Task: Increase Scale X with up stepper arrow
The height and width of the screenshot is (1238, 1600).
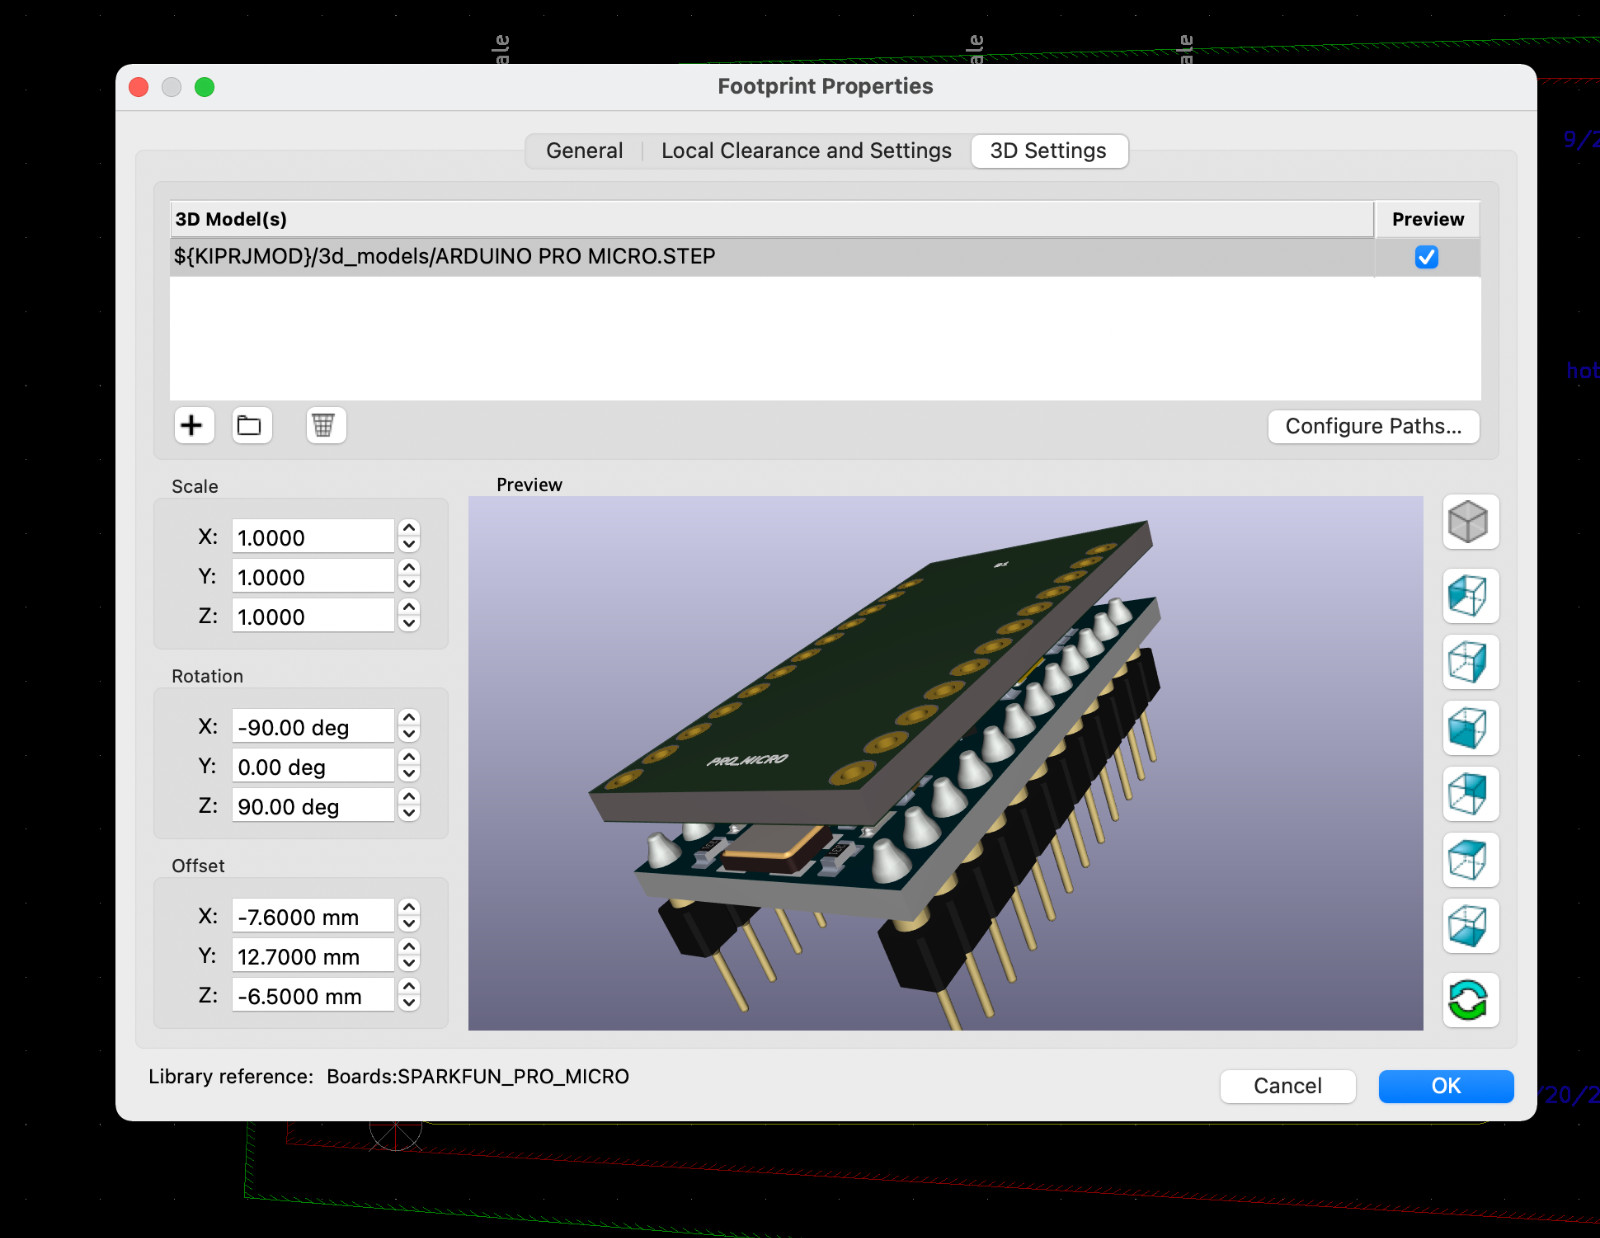Action: coord(409,528)
